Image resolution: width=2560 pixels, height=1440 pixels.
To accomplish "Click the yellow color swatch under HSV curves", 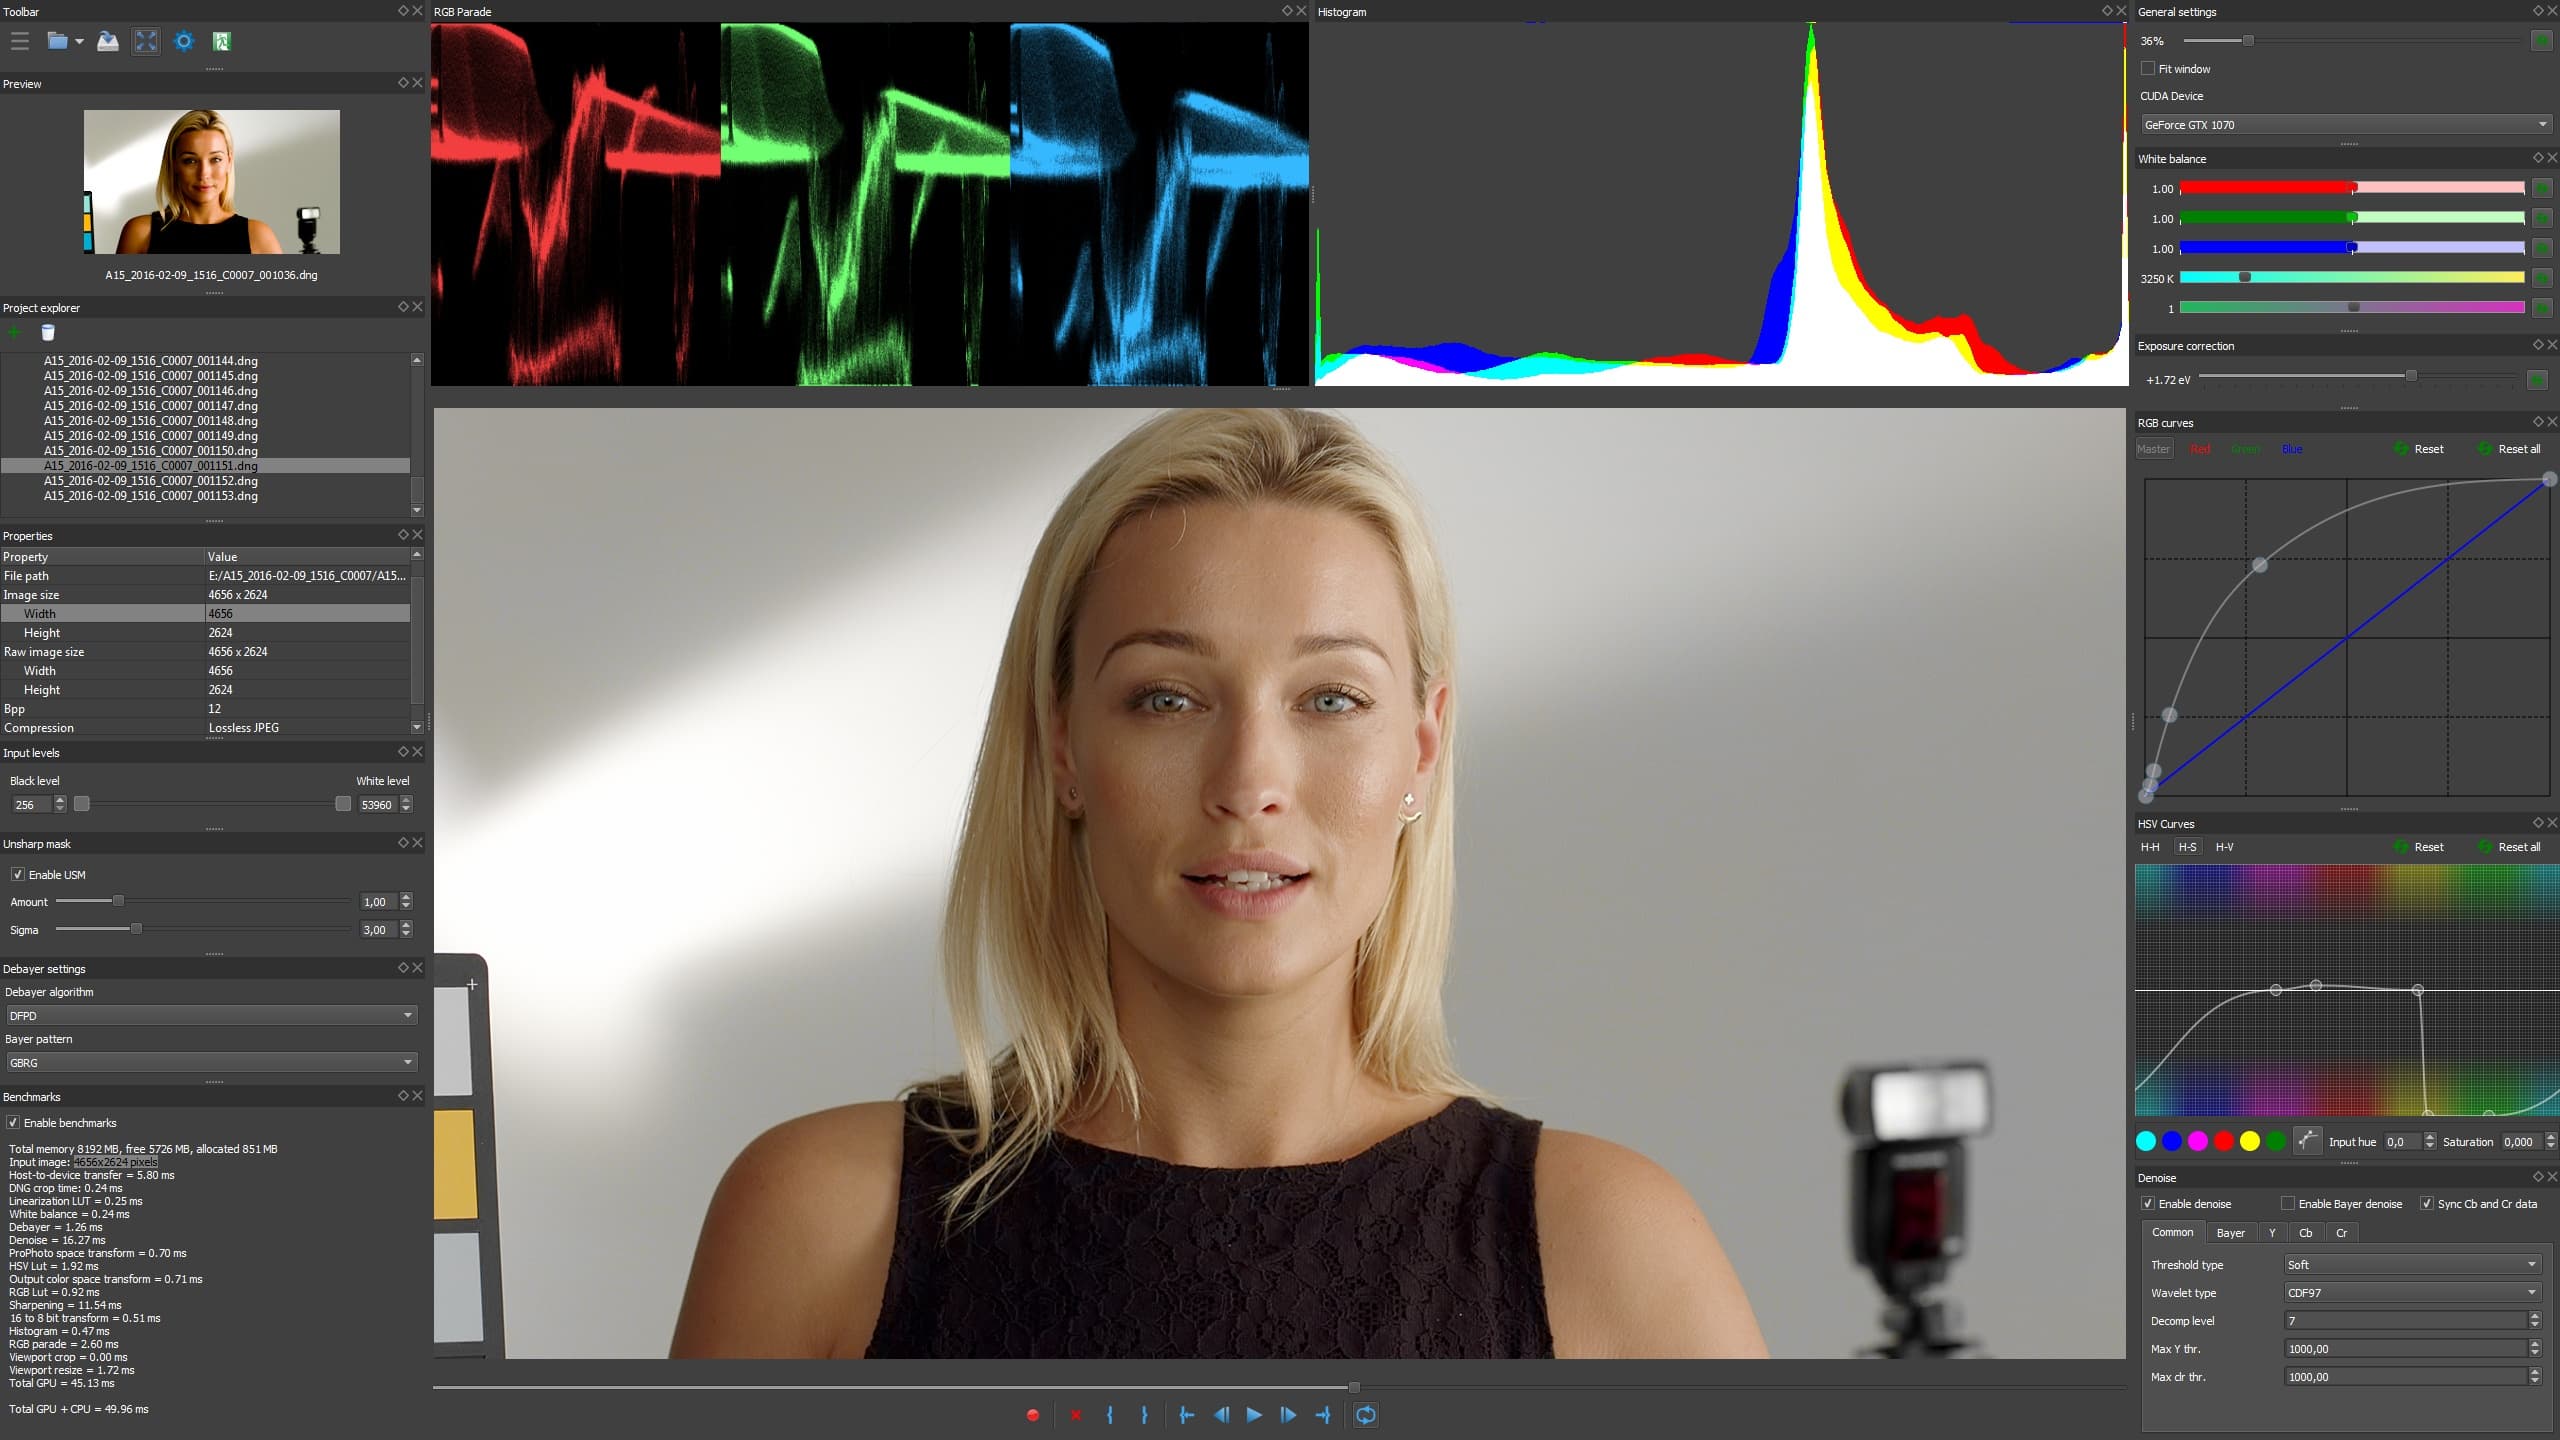I will tap(2250, 1141).
